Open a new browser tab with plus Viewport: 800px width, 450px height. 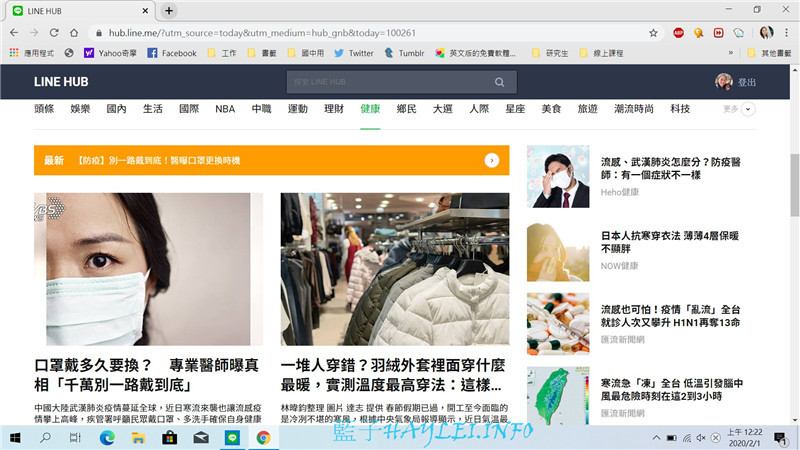pos(169,11)
